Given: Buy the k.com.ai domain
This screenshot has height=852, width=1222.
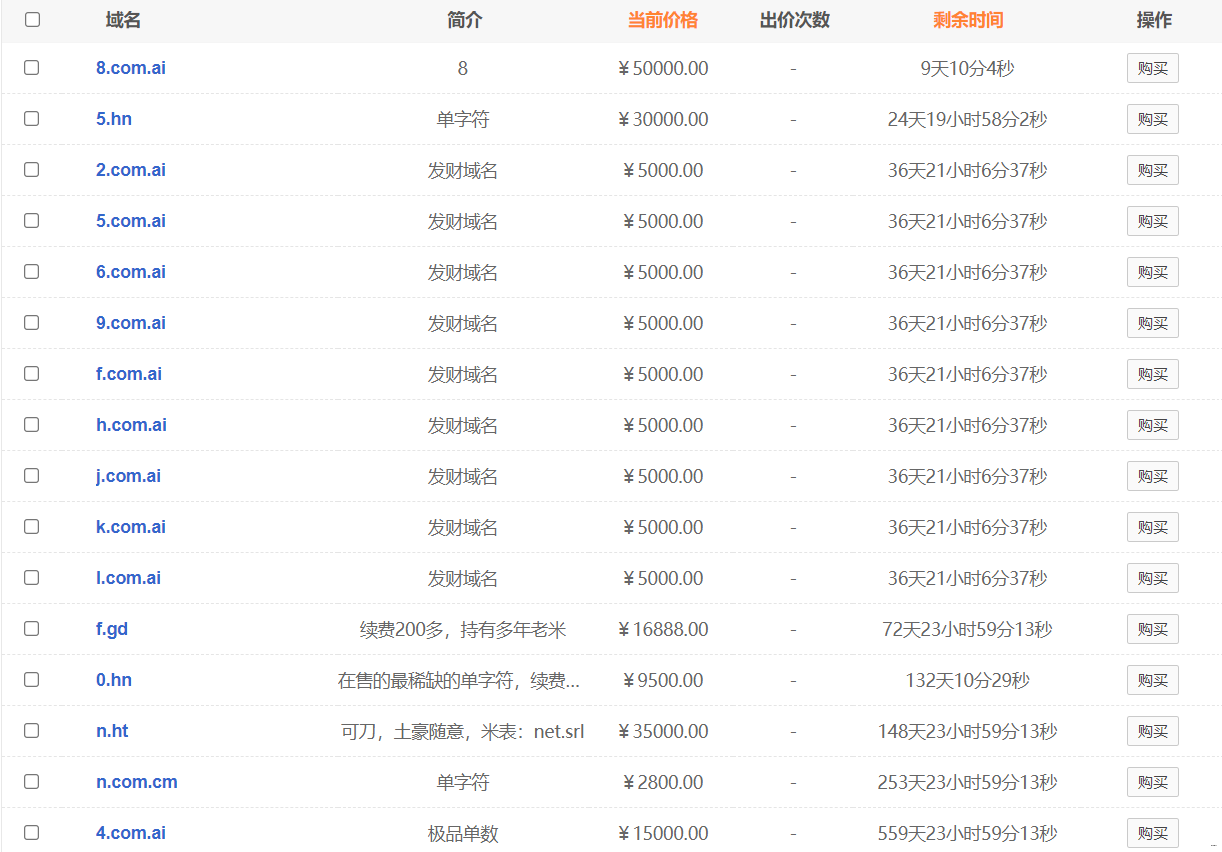Looking at the screenshot, I should 1152,527.
